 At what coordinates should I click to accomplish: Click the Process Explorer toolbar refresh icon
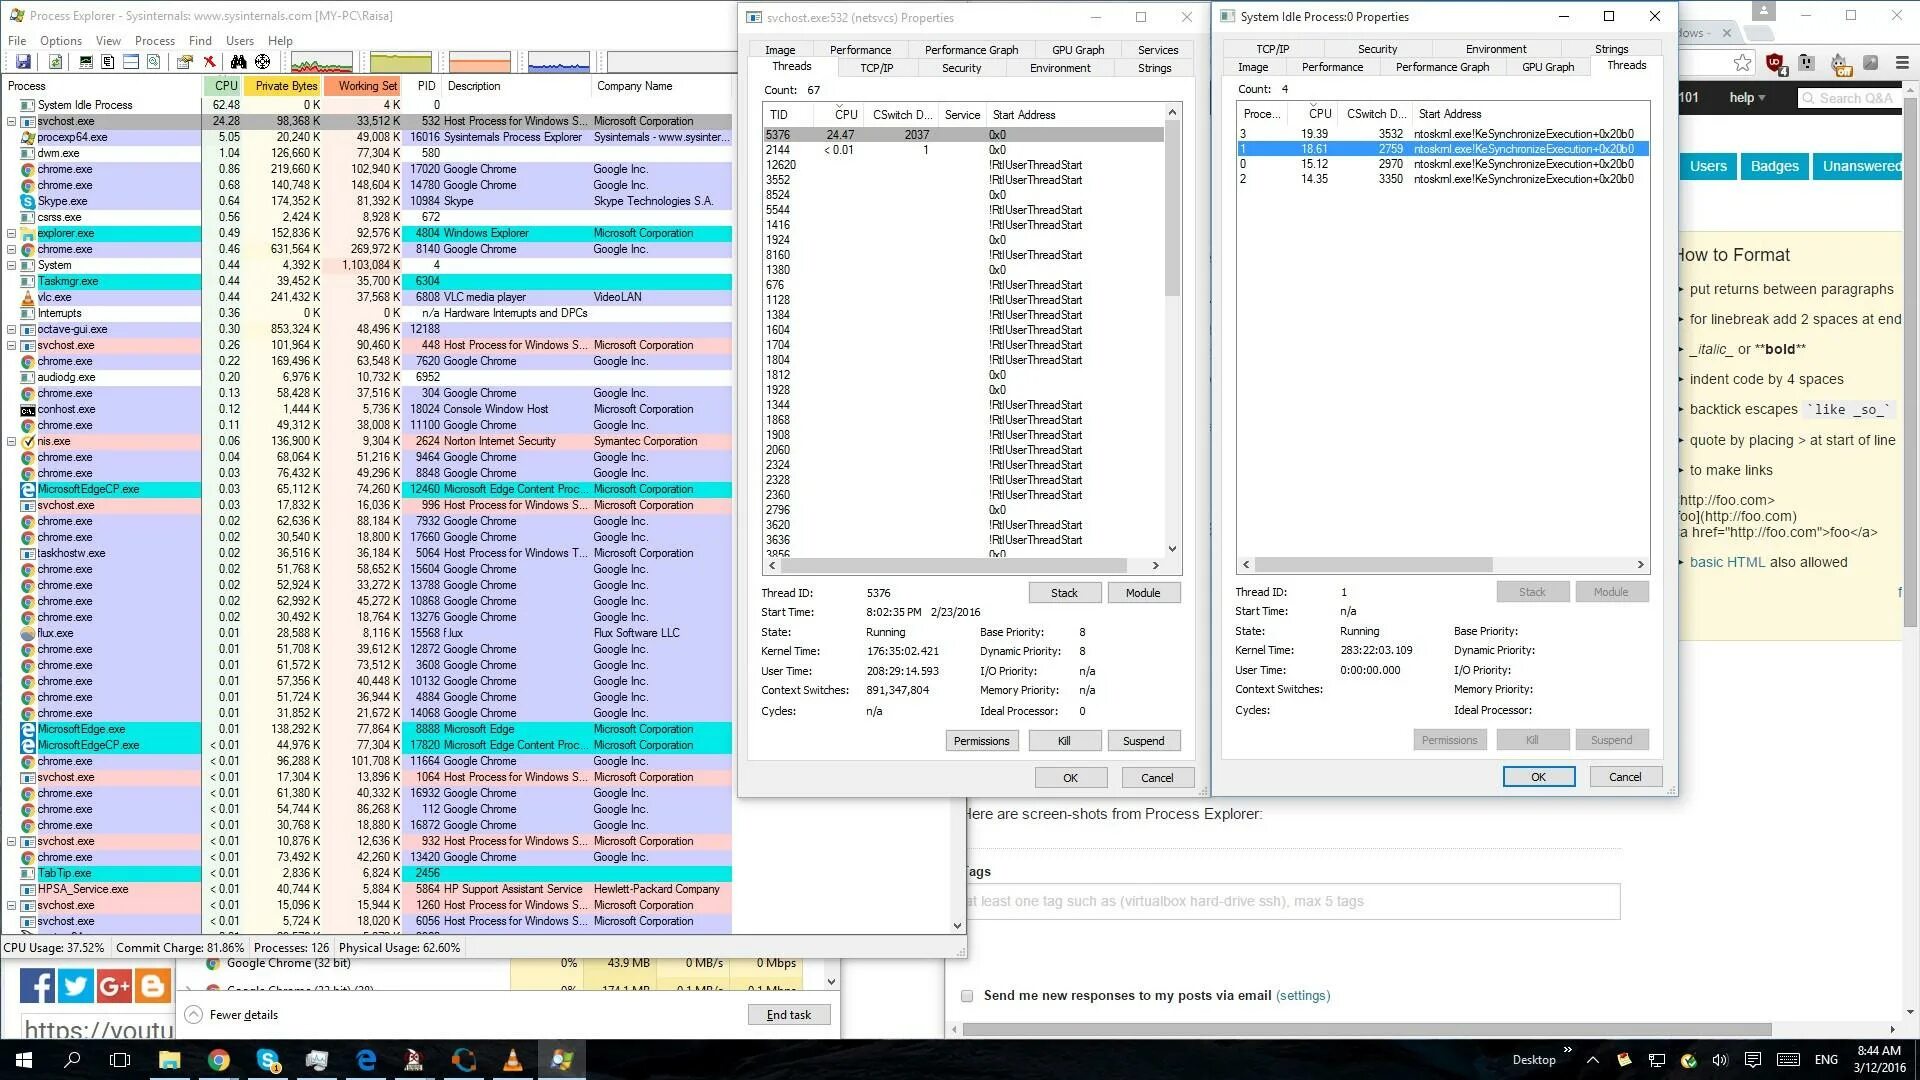point(53,62)
